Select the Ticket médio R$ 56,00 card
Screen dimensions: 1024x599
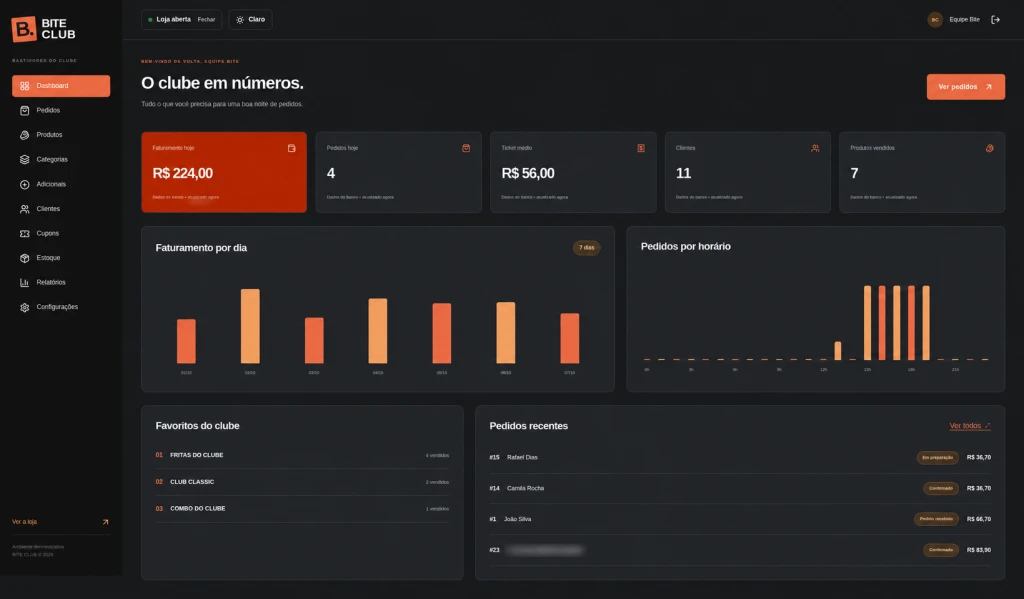point(573,172)
